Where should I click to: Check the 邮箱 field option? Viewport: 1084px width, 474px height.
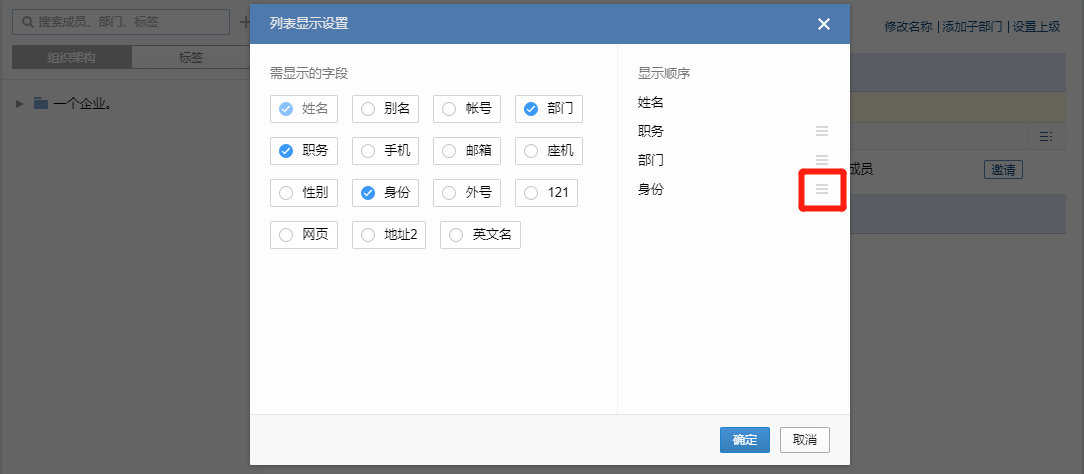tap(450, 151)
